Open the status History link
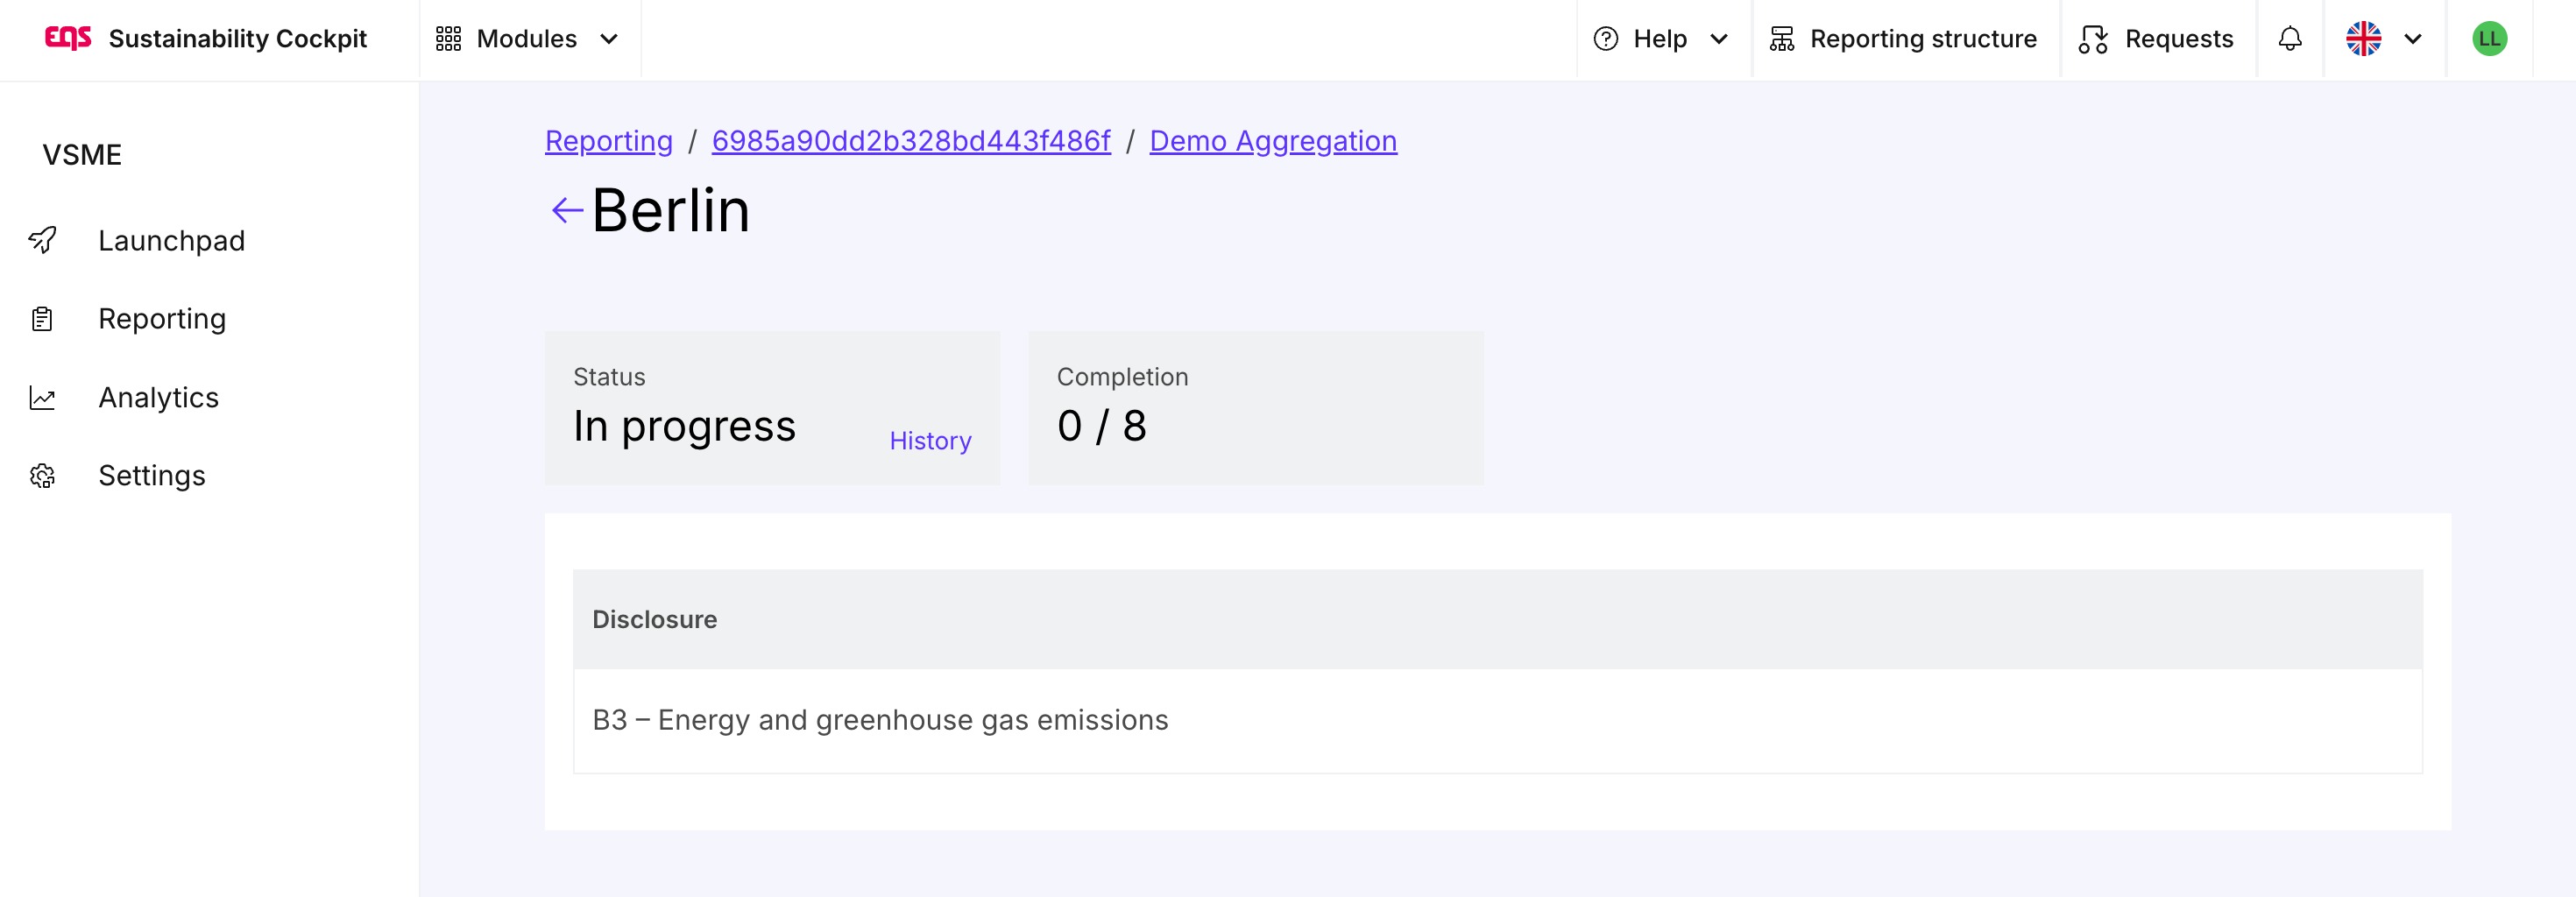Image resolution: width=2576 pixels, height=897 pixels. (x=930, y=441)
